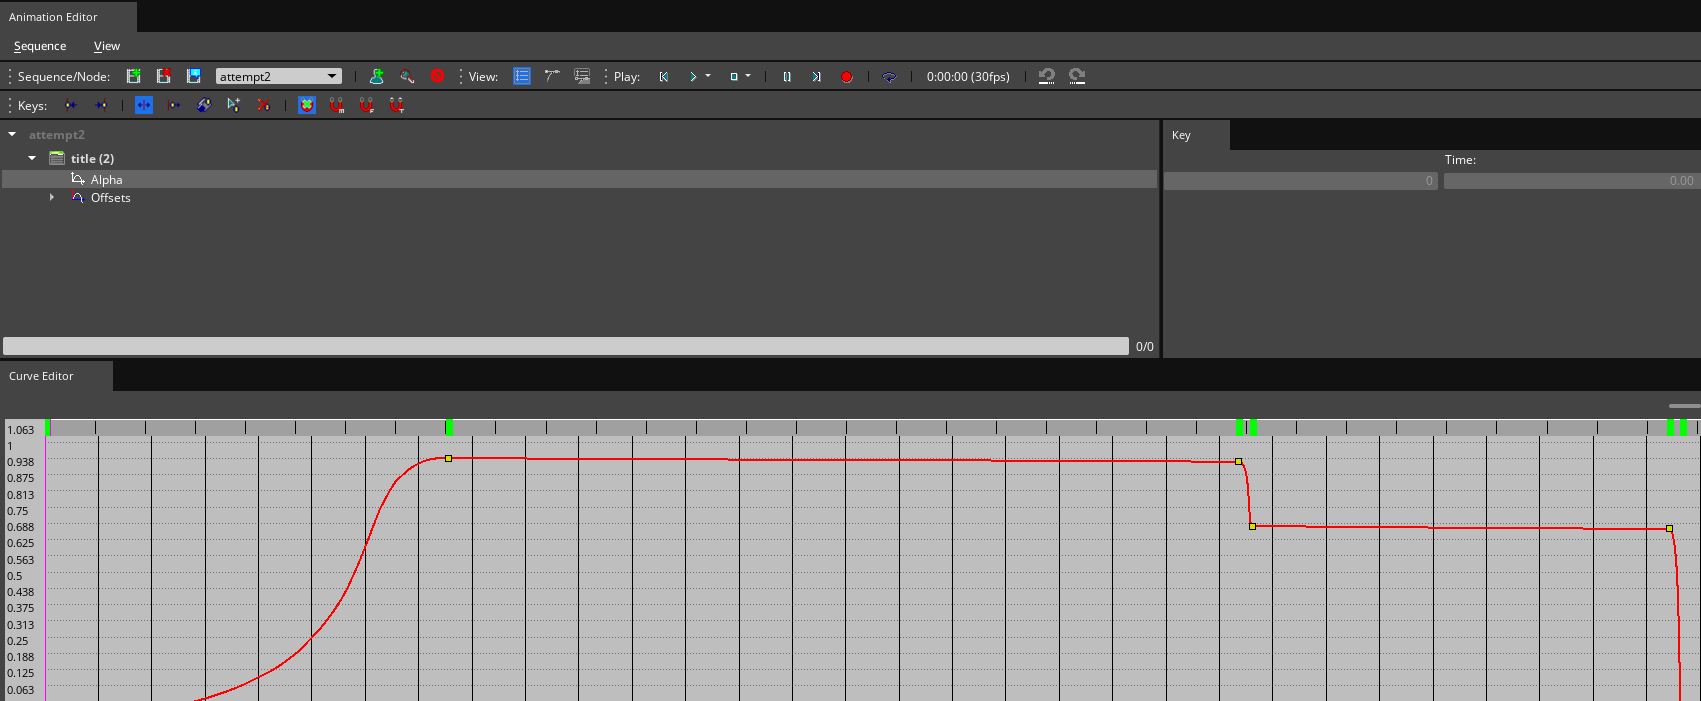
Task: Click the first green key marker on the ruler
Action: (x=47, y=427)
